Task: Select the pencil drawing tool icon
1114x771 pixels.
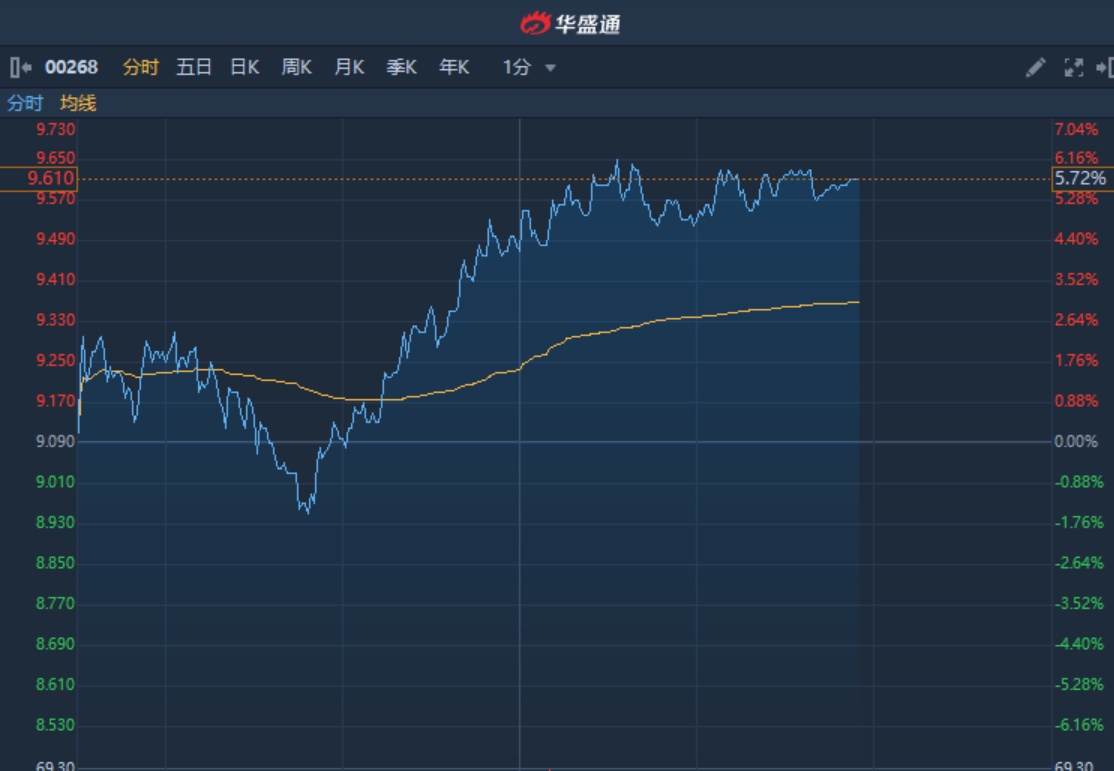Action: pyautogui.click(x=1036, y=67)
